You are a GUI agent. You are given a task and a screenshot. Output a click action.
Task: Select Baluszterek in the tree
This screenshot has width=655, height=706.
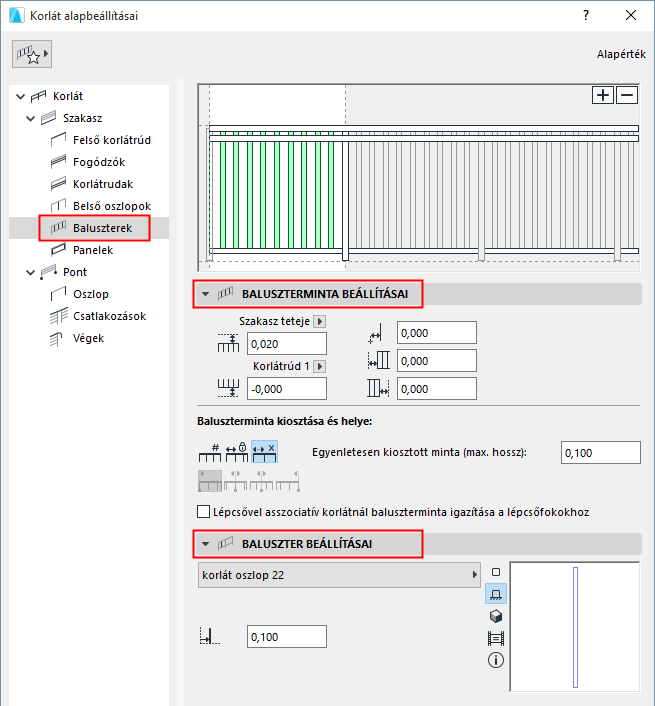[102, 228]
